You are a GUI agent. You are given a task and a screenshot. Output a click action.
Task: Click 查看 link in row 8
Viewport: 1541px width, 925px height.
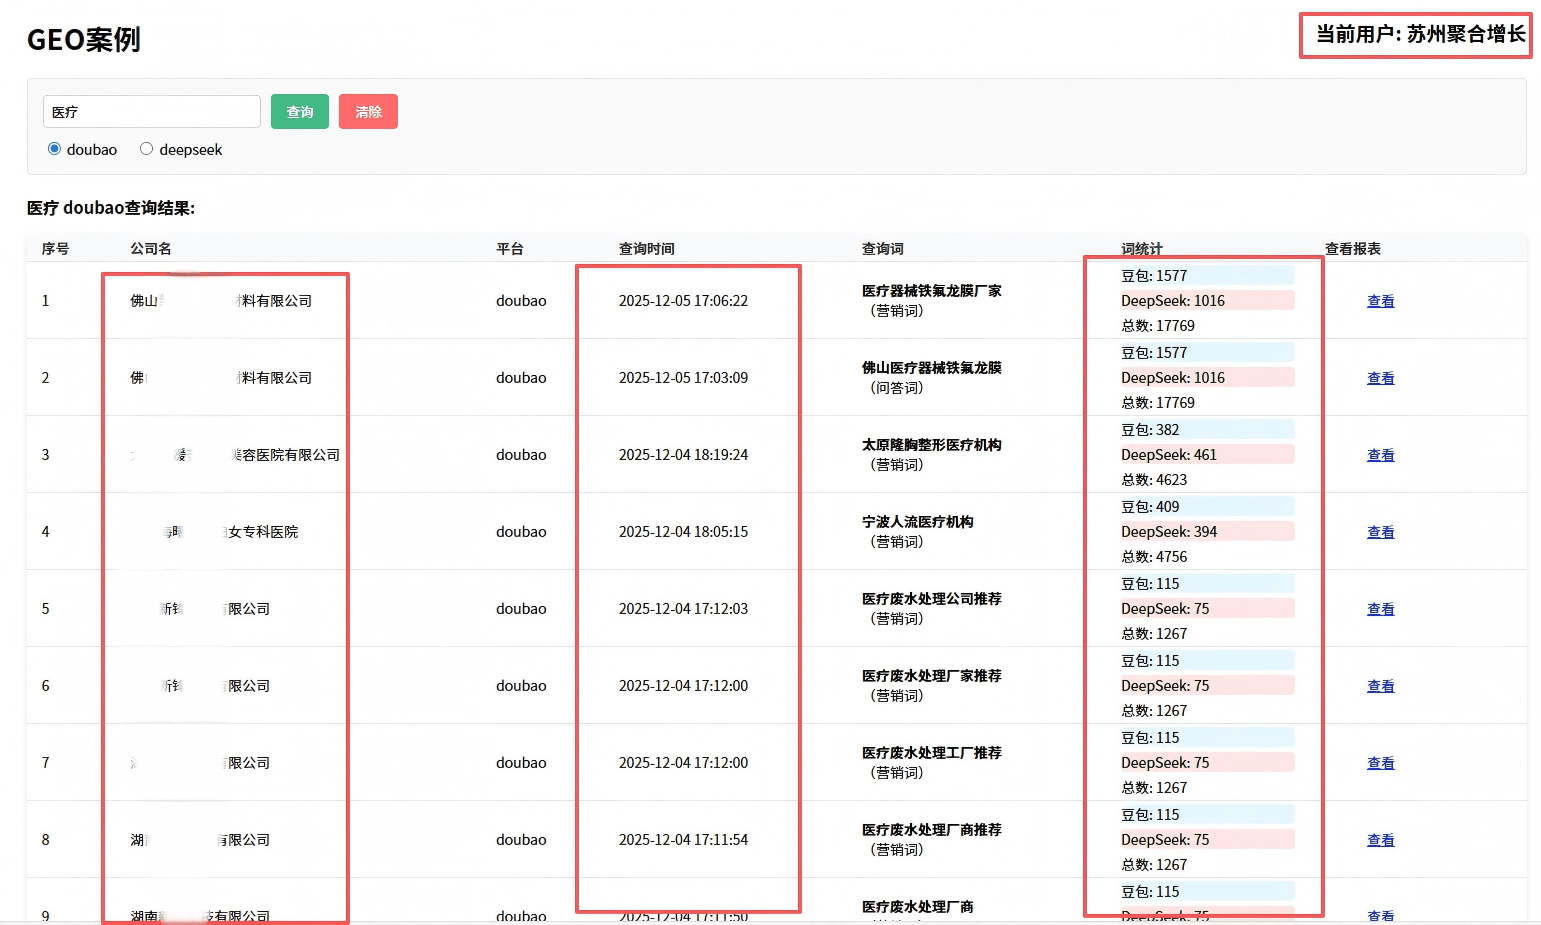pyautogui.click(x=1380, y=840)
